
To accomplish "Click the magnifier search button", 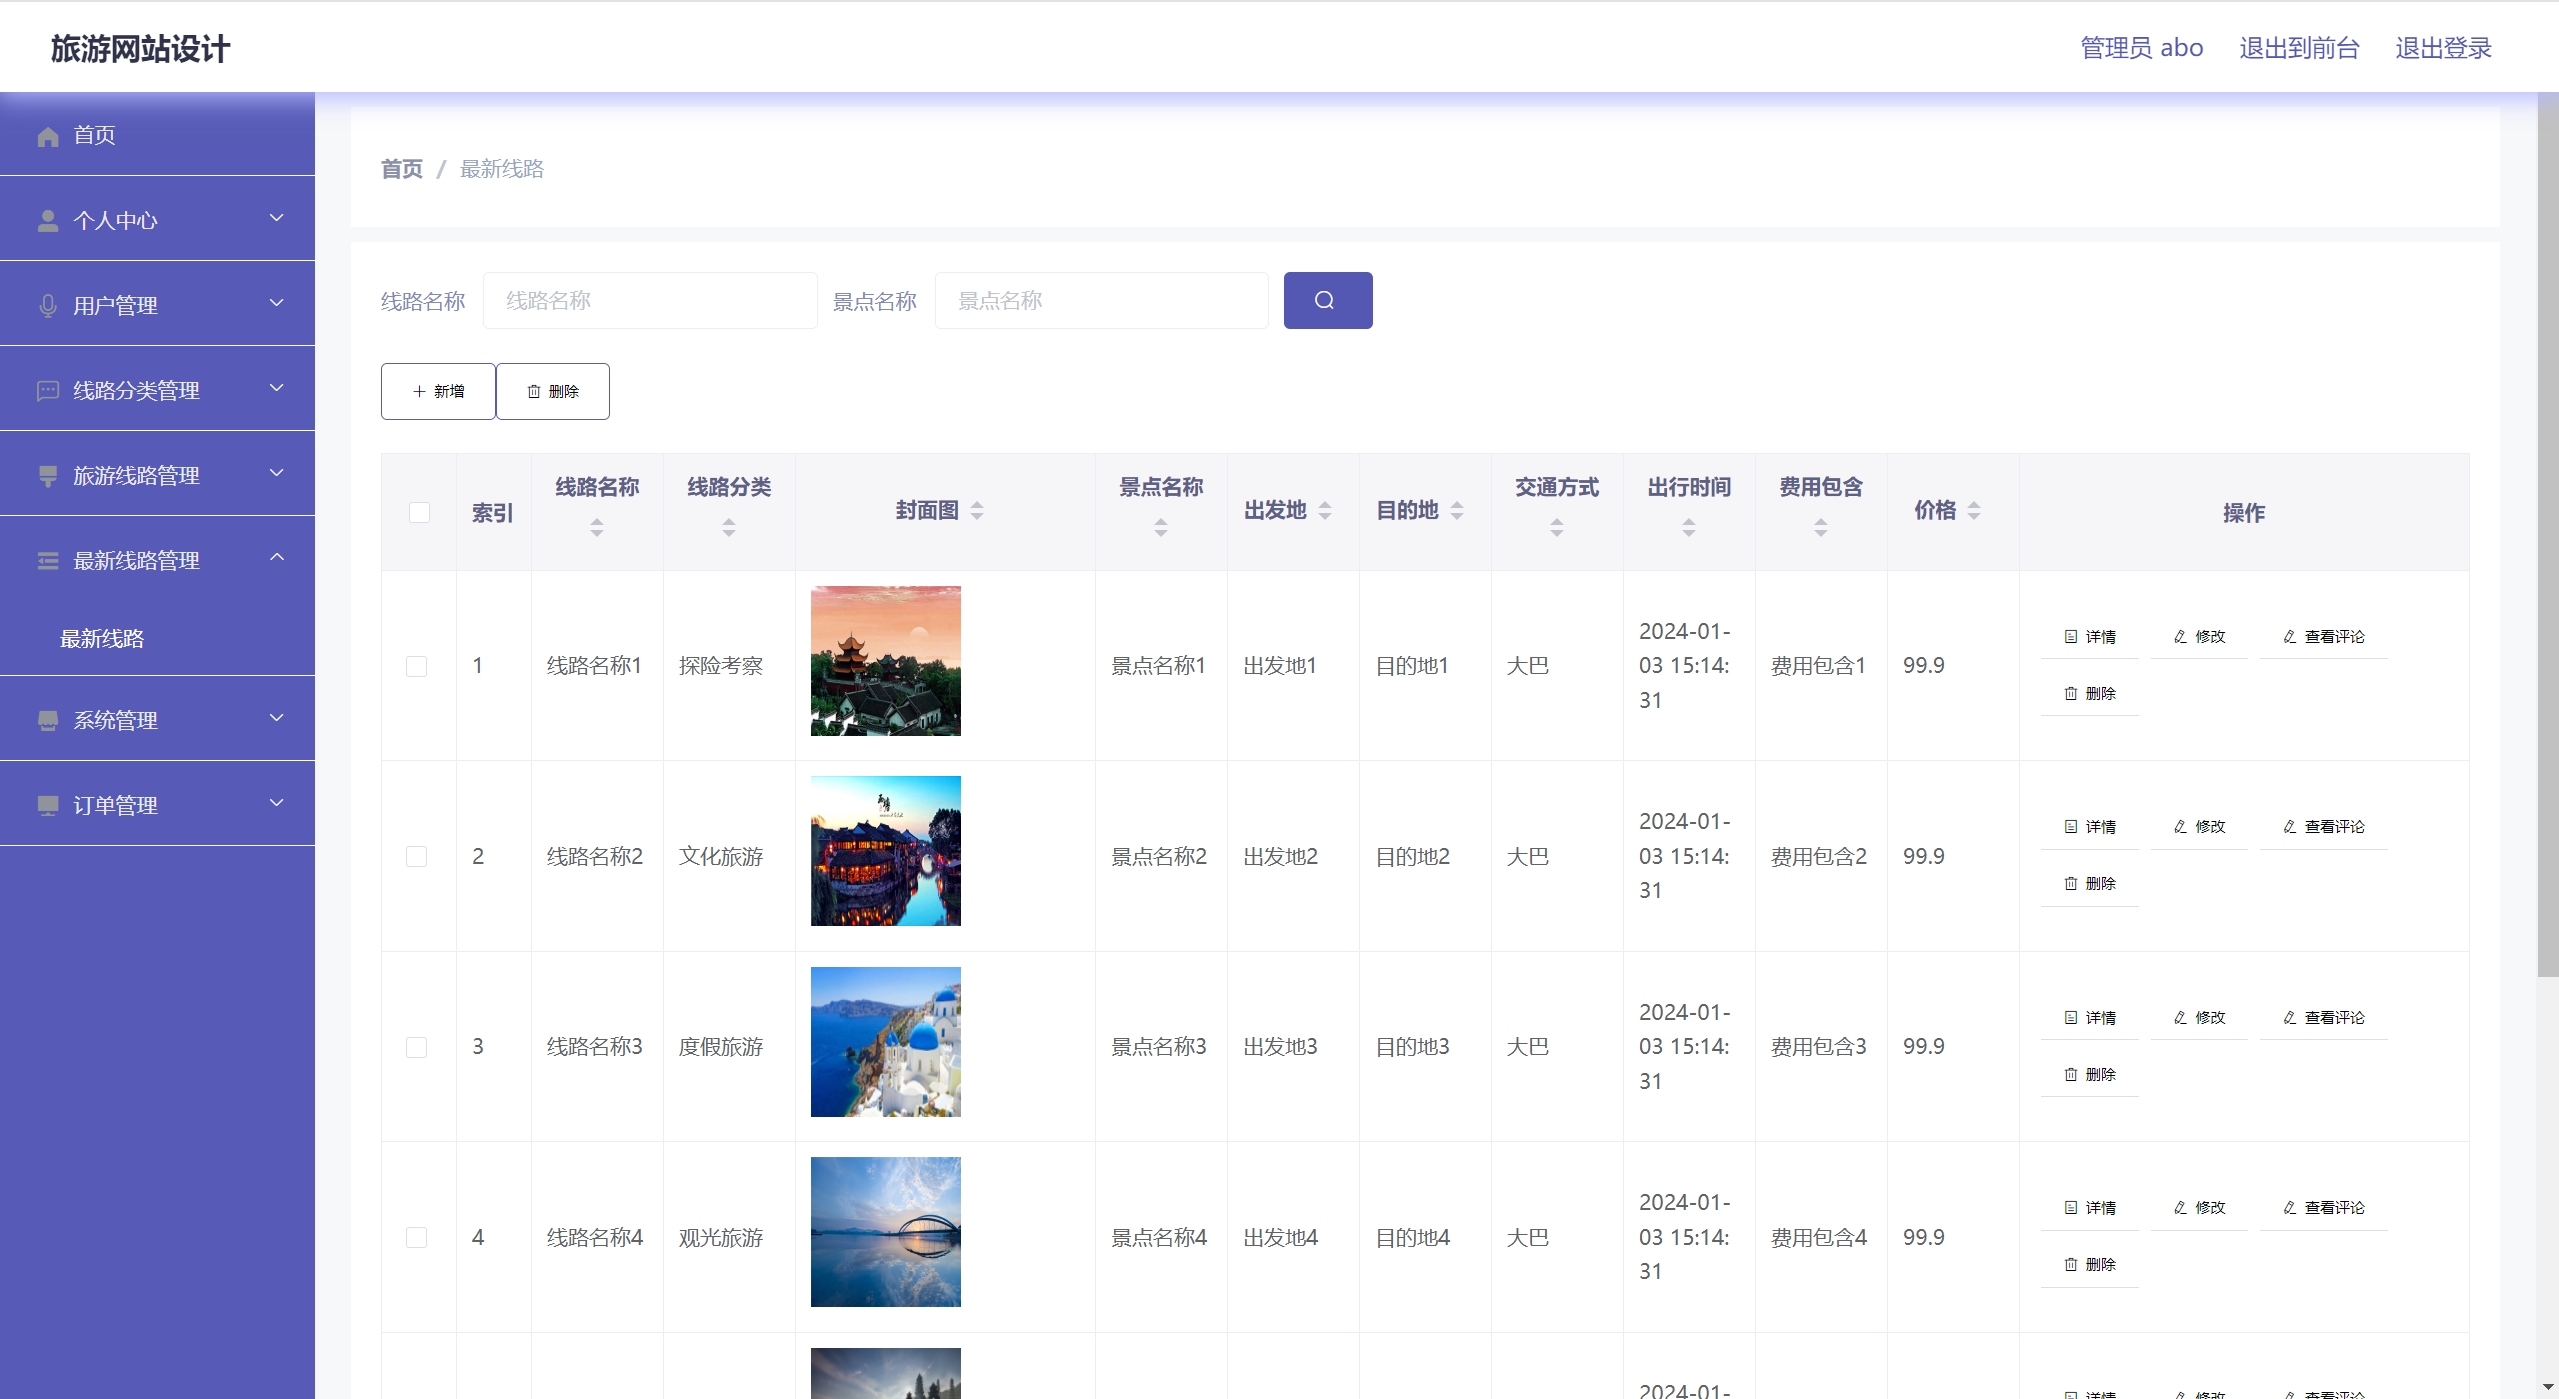I will (1327, 300).
